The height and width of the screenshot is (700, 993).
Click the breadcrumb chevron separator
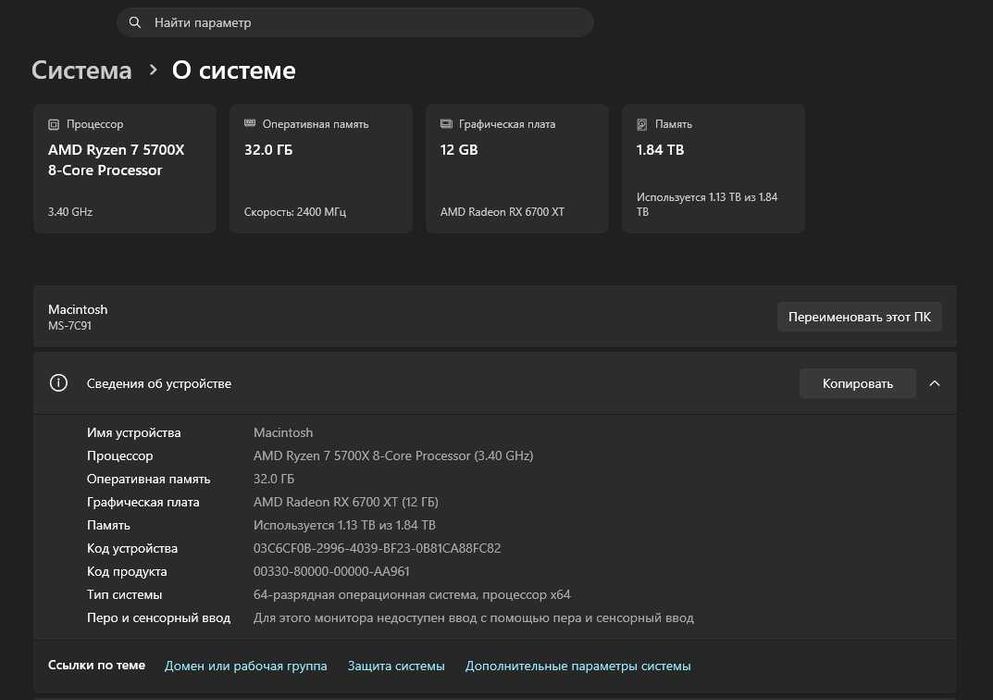[153, 70]
